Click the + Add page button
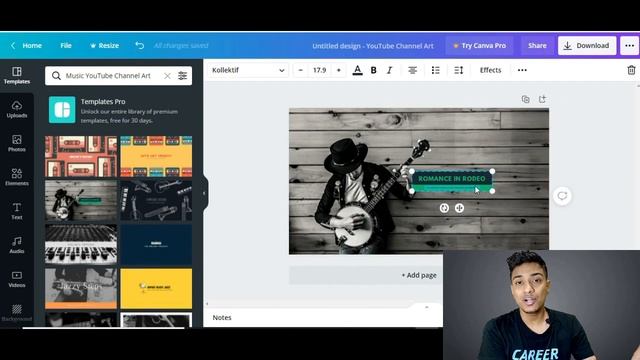Screen dimensions: 640x360 click(x=419, y=275)
